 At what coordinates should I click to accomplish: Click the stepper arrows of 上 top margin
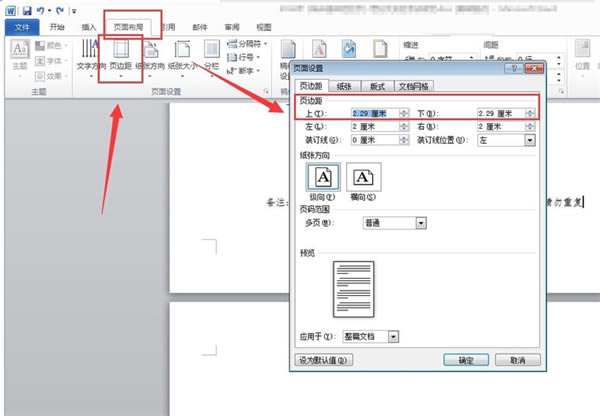point(403,113)
